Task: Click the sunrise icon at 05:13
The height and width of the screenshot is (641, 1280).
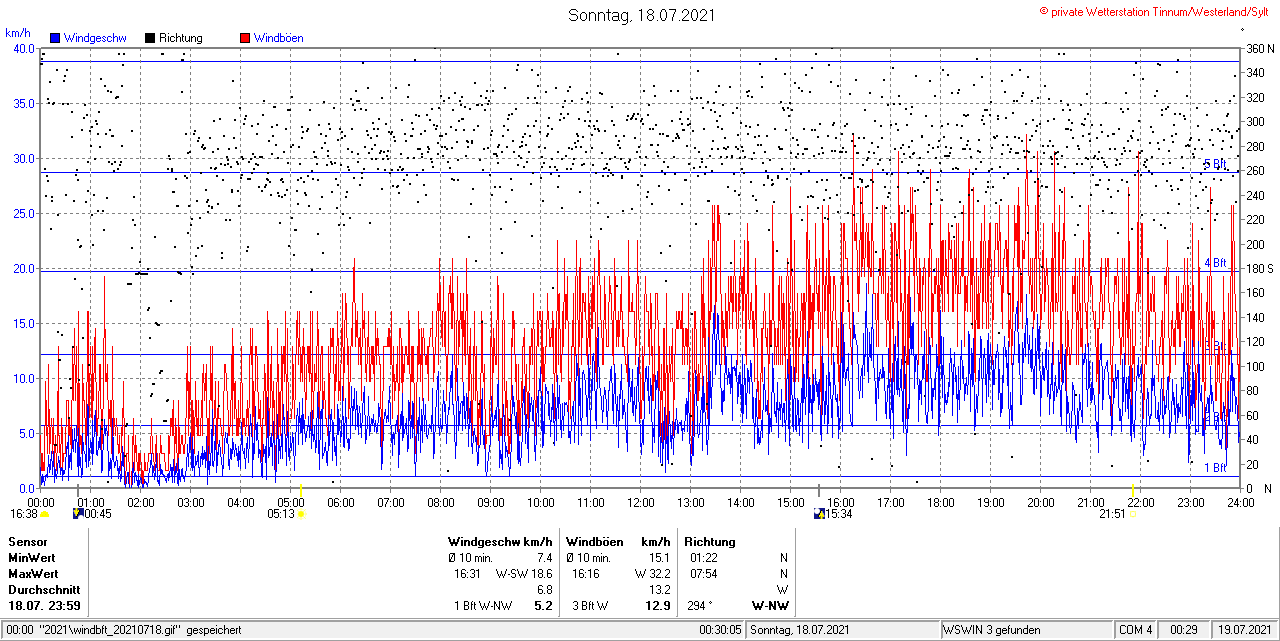Action: tap(301, 514)
